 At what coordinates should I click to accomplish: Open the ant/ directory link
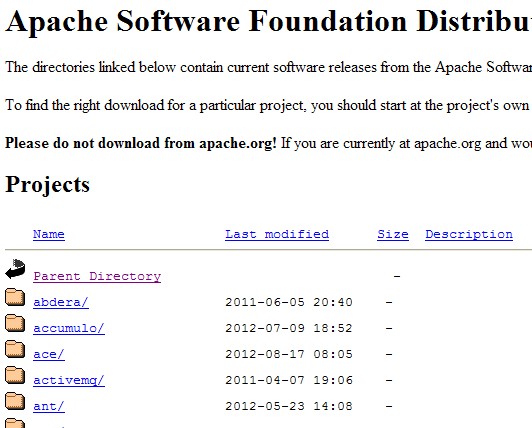[x=49, y=406]
